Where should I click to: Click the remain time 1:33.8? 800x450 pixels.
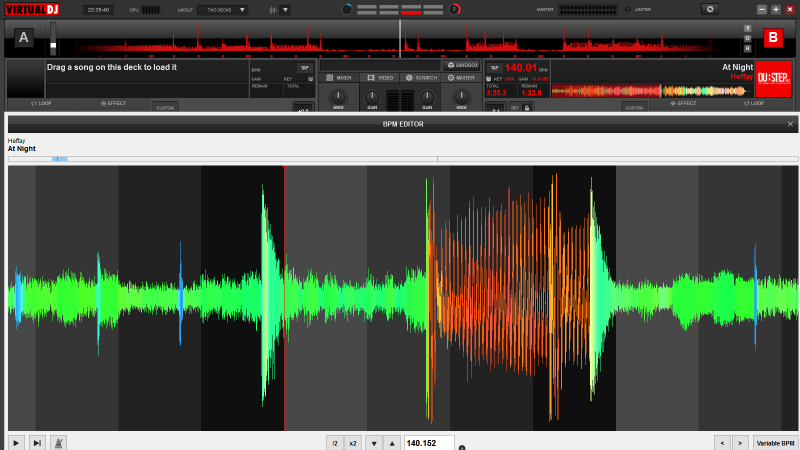point(531,93)
